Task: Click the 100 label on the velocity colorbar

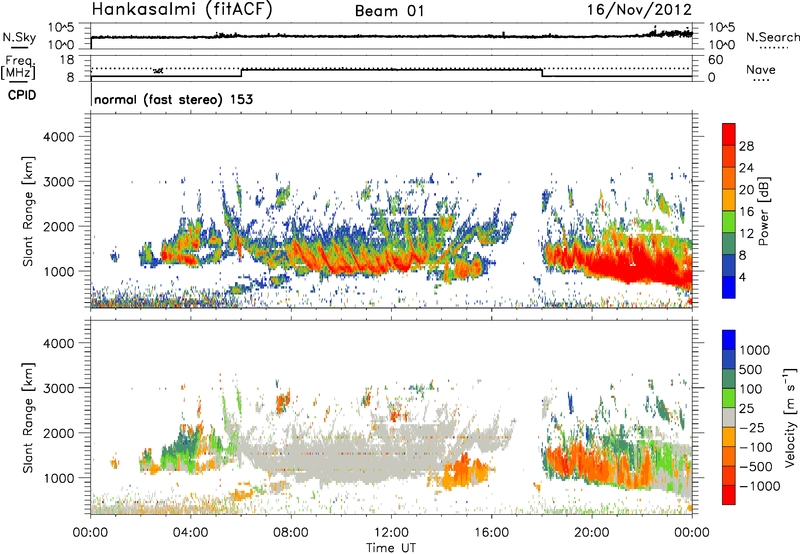Action: [751, 389]
